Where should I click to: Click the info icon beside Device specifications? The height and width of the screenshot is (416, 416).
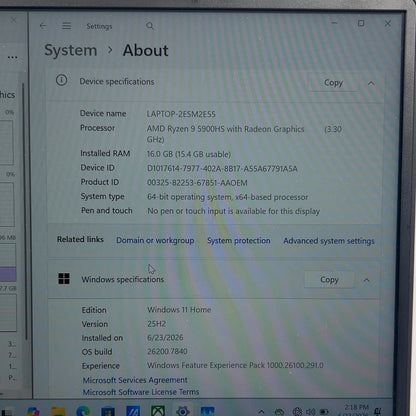[62, 80]
